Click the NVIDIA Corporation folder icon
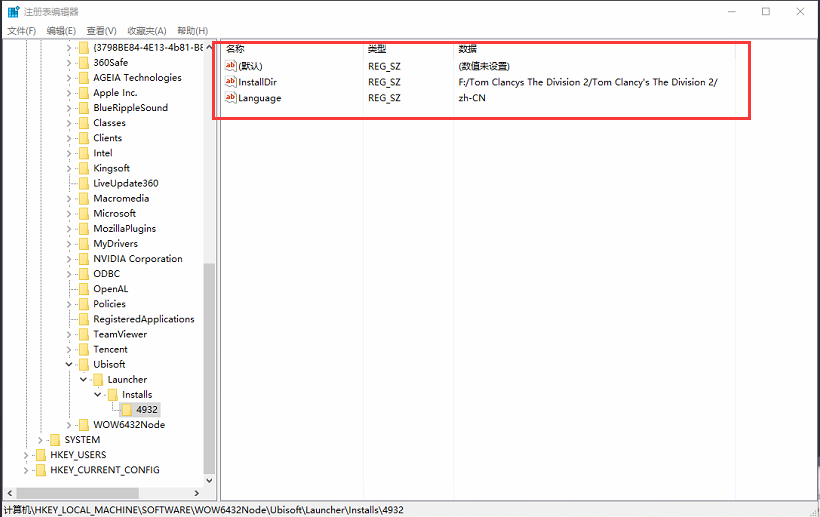The width and height of the screenshot is (820, 517). click(83, 259)
